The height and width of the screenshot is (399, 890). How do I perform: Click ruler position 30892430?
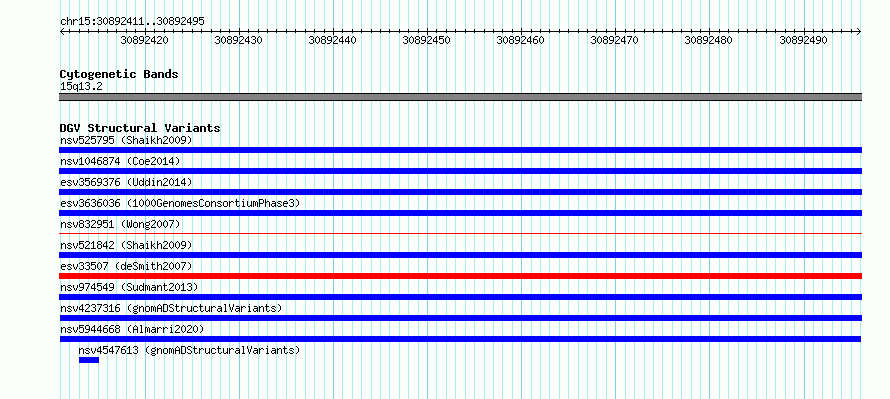[x=238, y=40]
